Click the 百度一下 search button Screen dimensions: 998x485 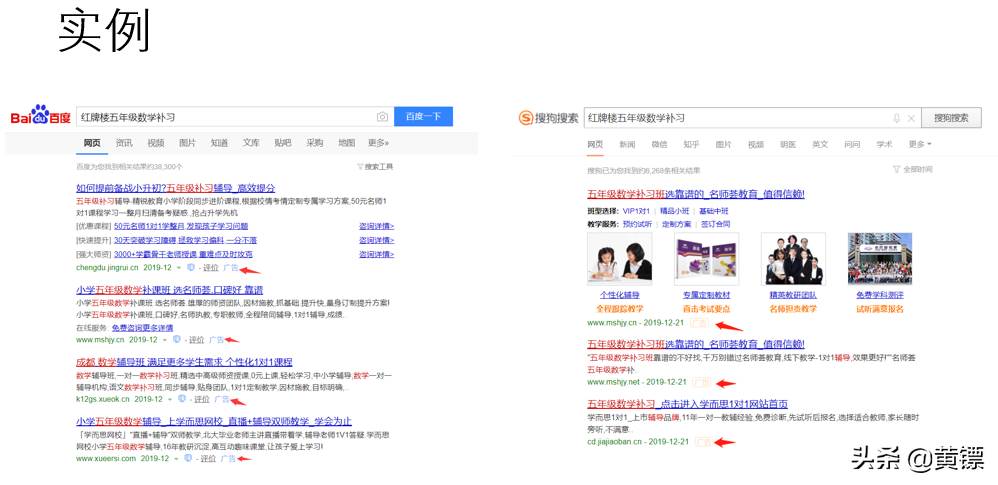coord(423,116)
